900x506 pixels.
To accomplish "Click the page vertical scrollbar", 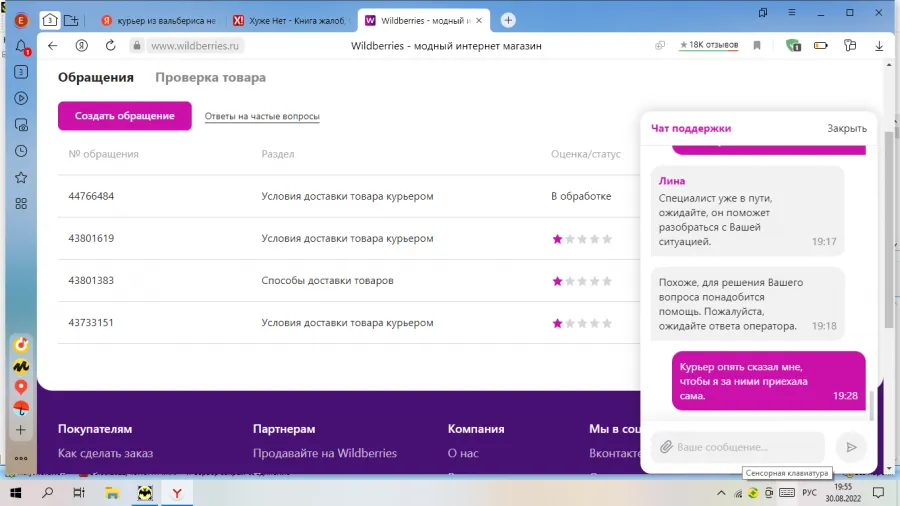I will tap(889, 229).
